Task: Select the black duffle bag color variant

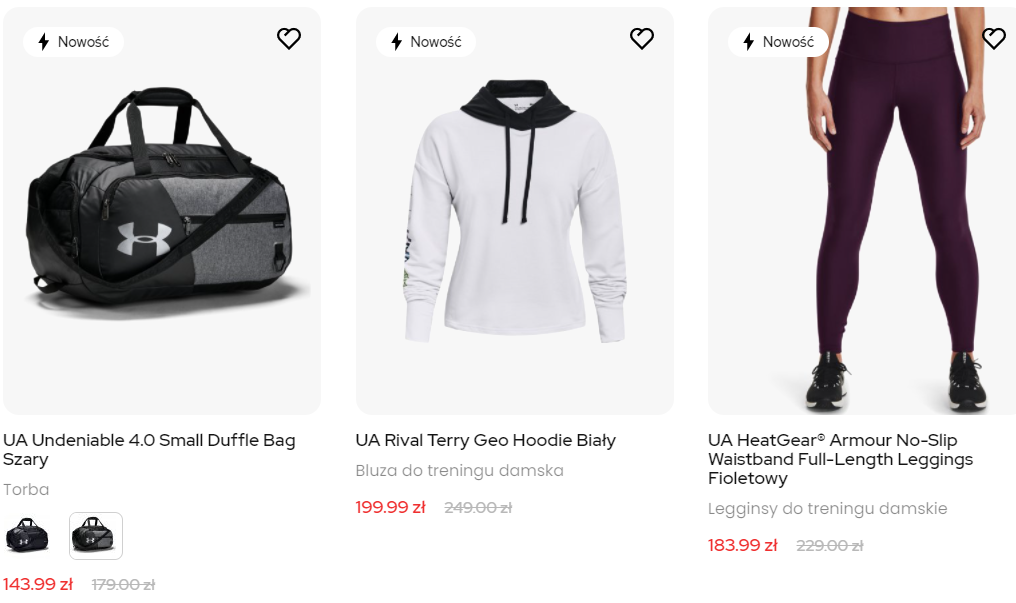Action: pyautogui.click(x=27, y=536)
